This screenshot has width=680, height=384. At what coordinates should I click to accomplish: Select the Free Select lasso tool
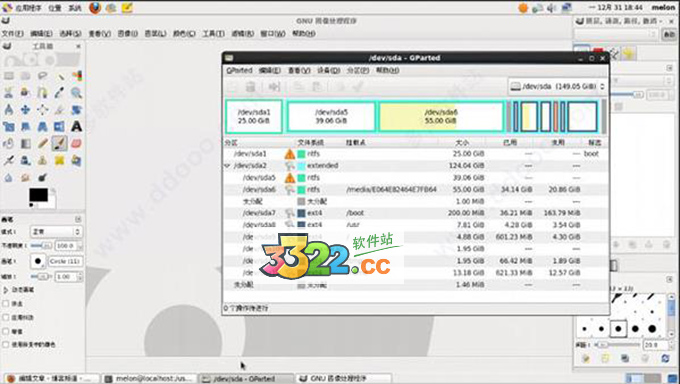coord(42,76)
